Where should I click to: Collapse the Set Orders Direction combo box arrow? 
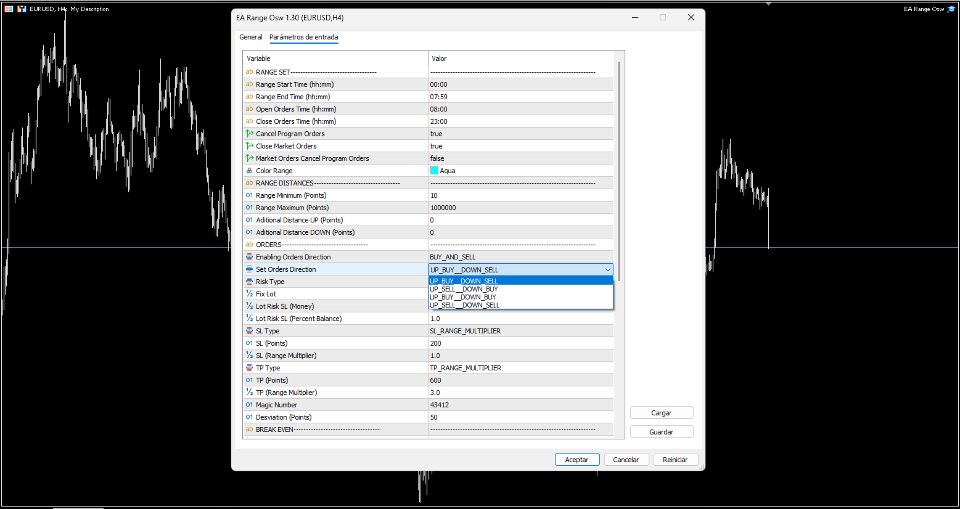[x=607, y=270]
